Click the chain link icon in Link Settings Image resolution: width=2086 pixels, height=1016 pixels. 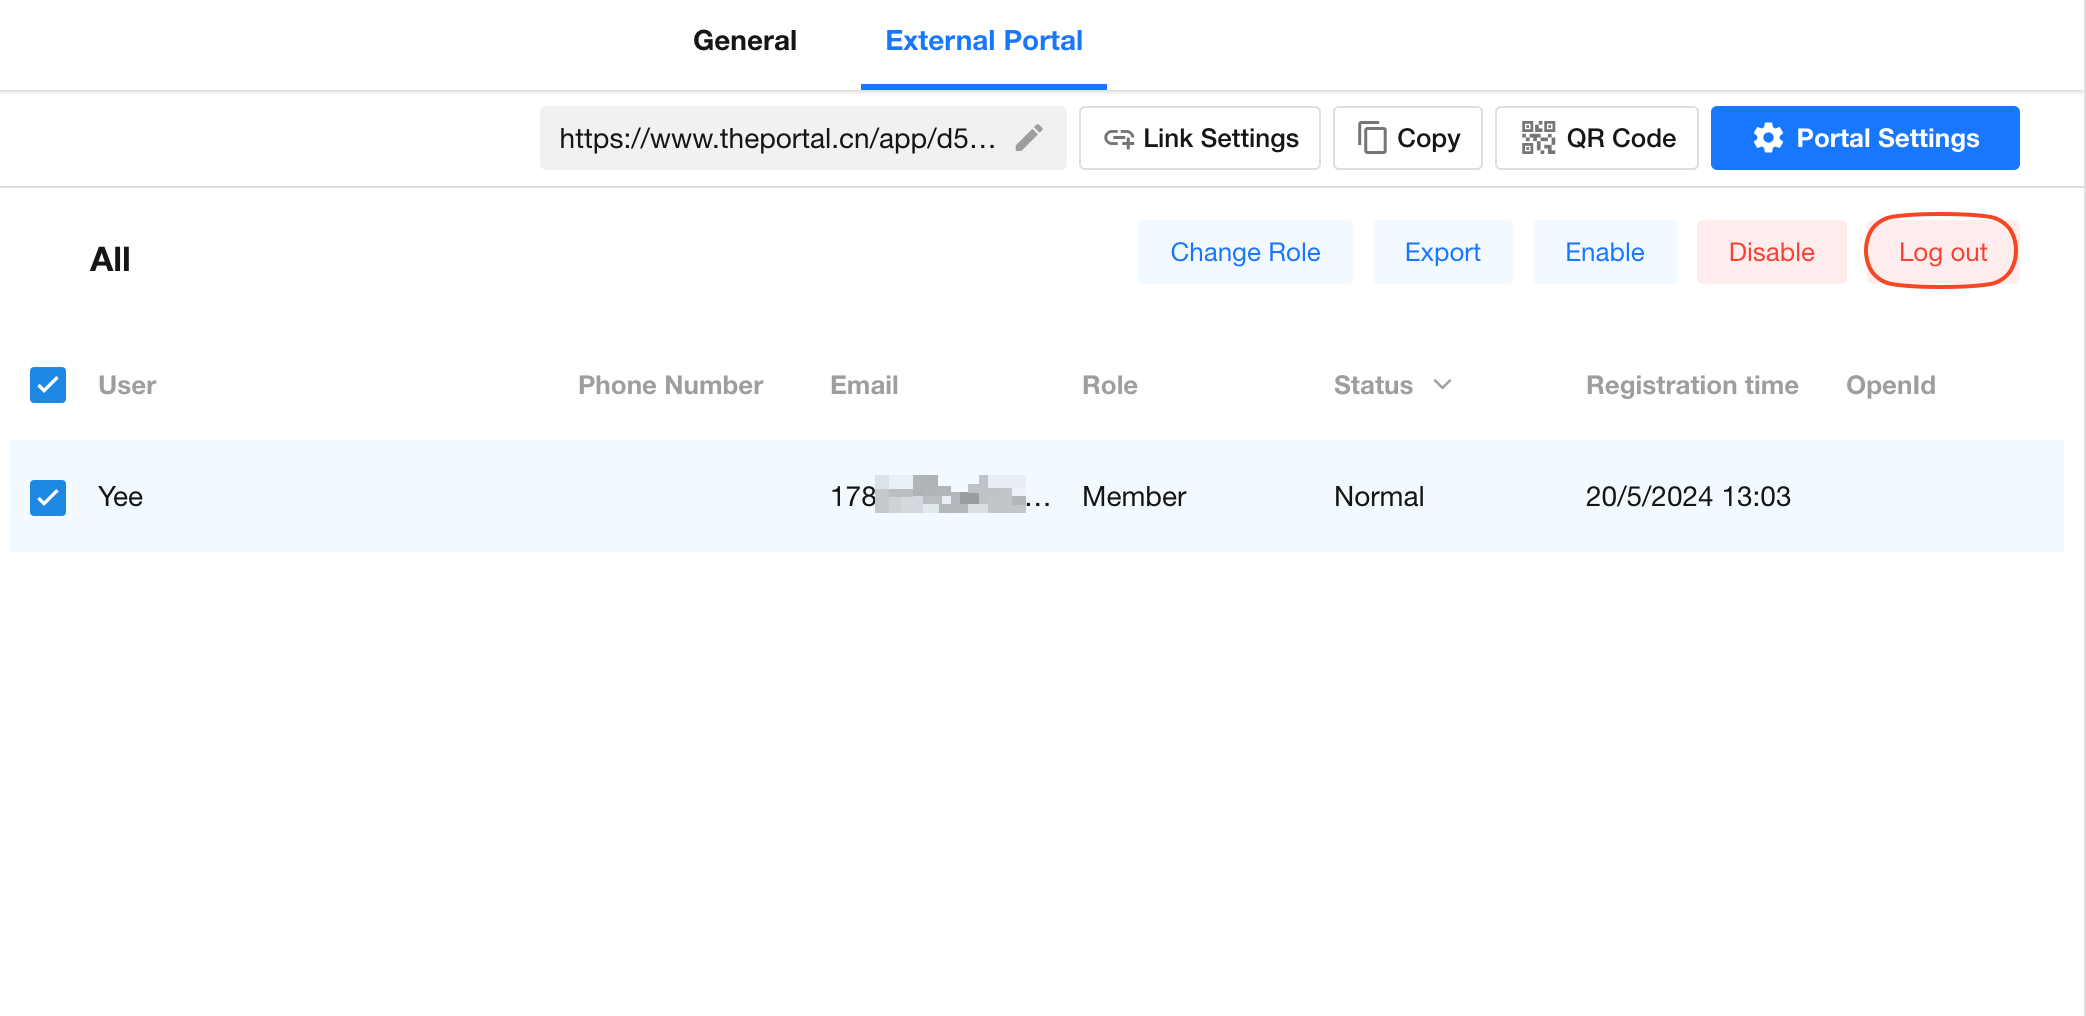[x=1118, y=139]
